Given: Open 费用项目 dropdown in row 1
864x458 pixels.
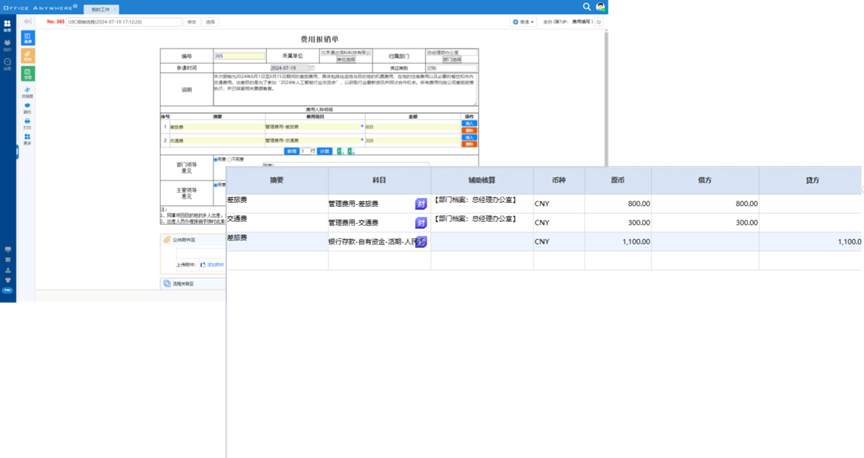Looking at the screenshot, I should tap(361, 127).
